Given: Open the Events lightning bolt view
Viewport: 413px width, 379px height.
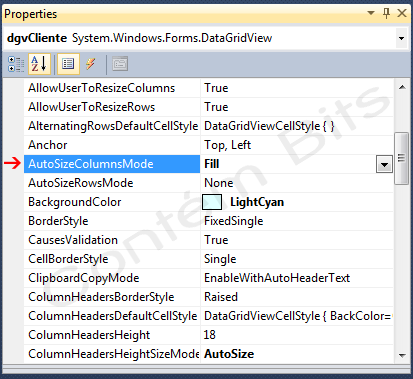Looking at the screenshot, I should (90, 64).
